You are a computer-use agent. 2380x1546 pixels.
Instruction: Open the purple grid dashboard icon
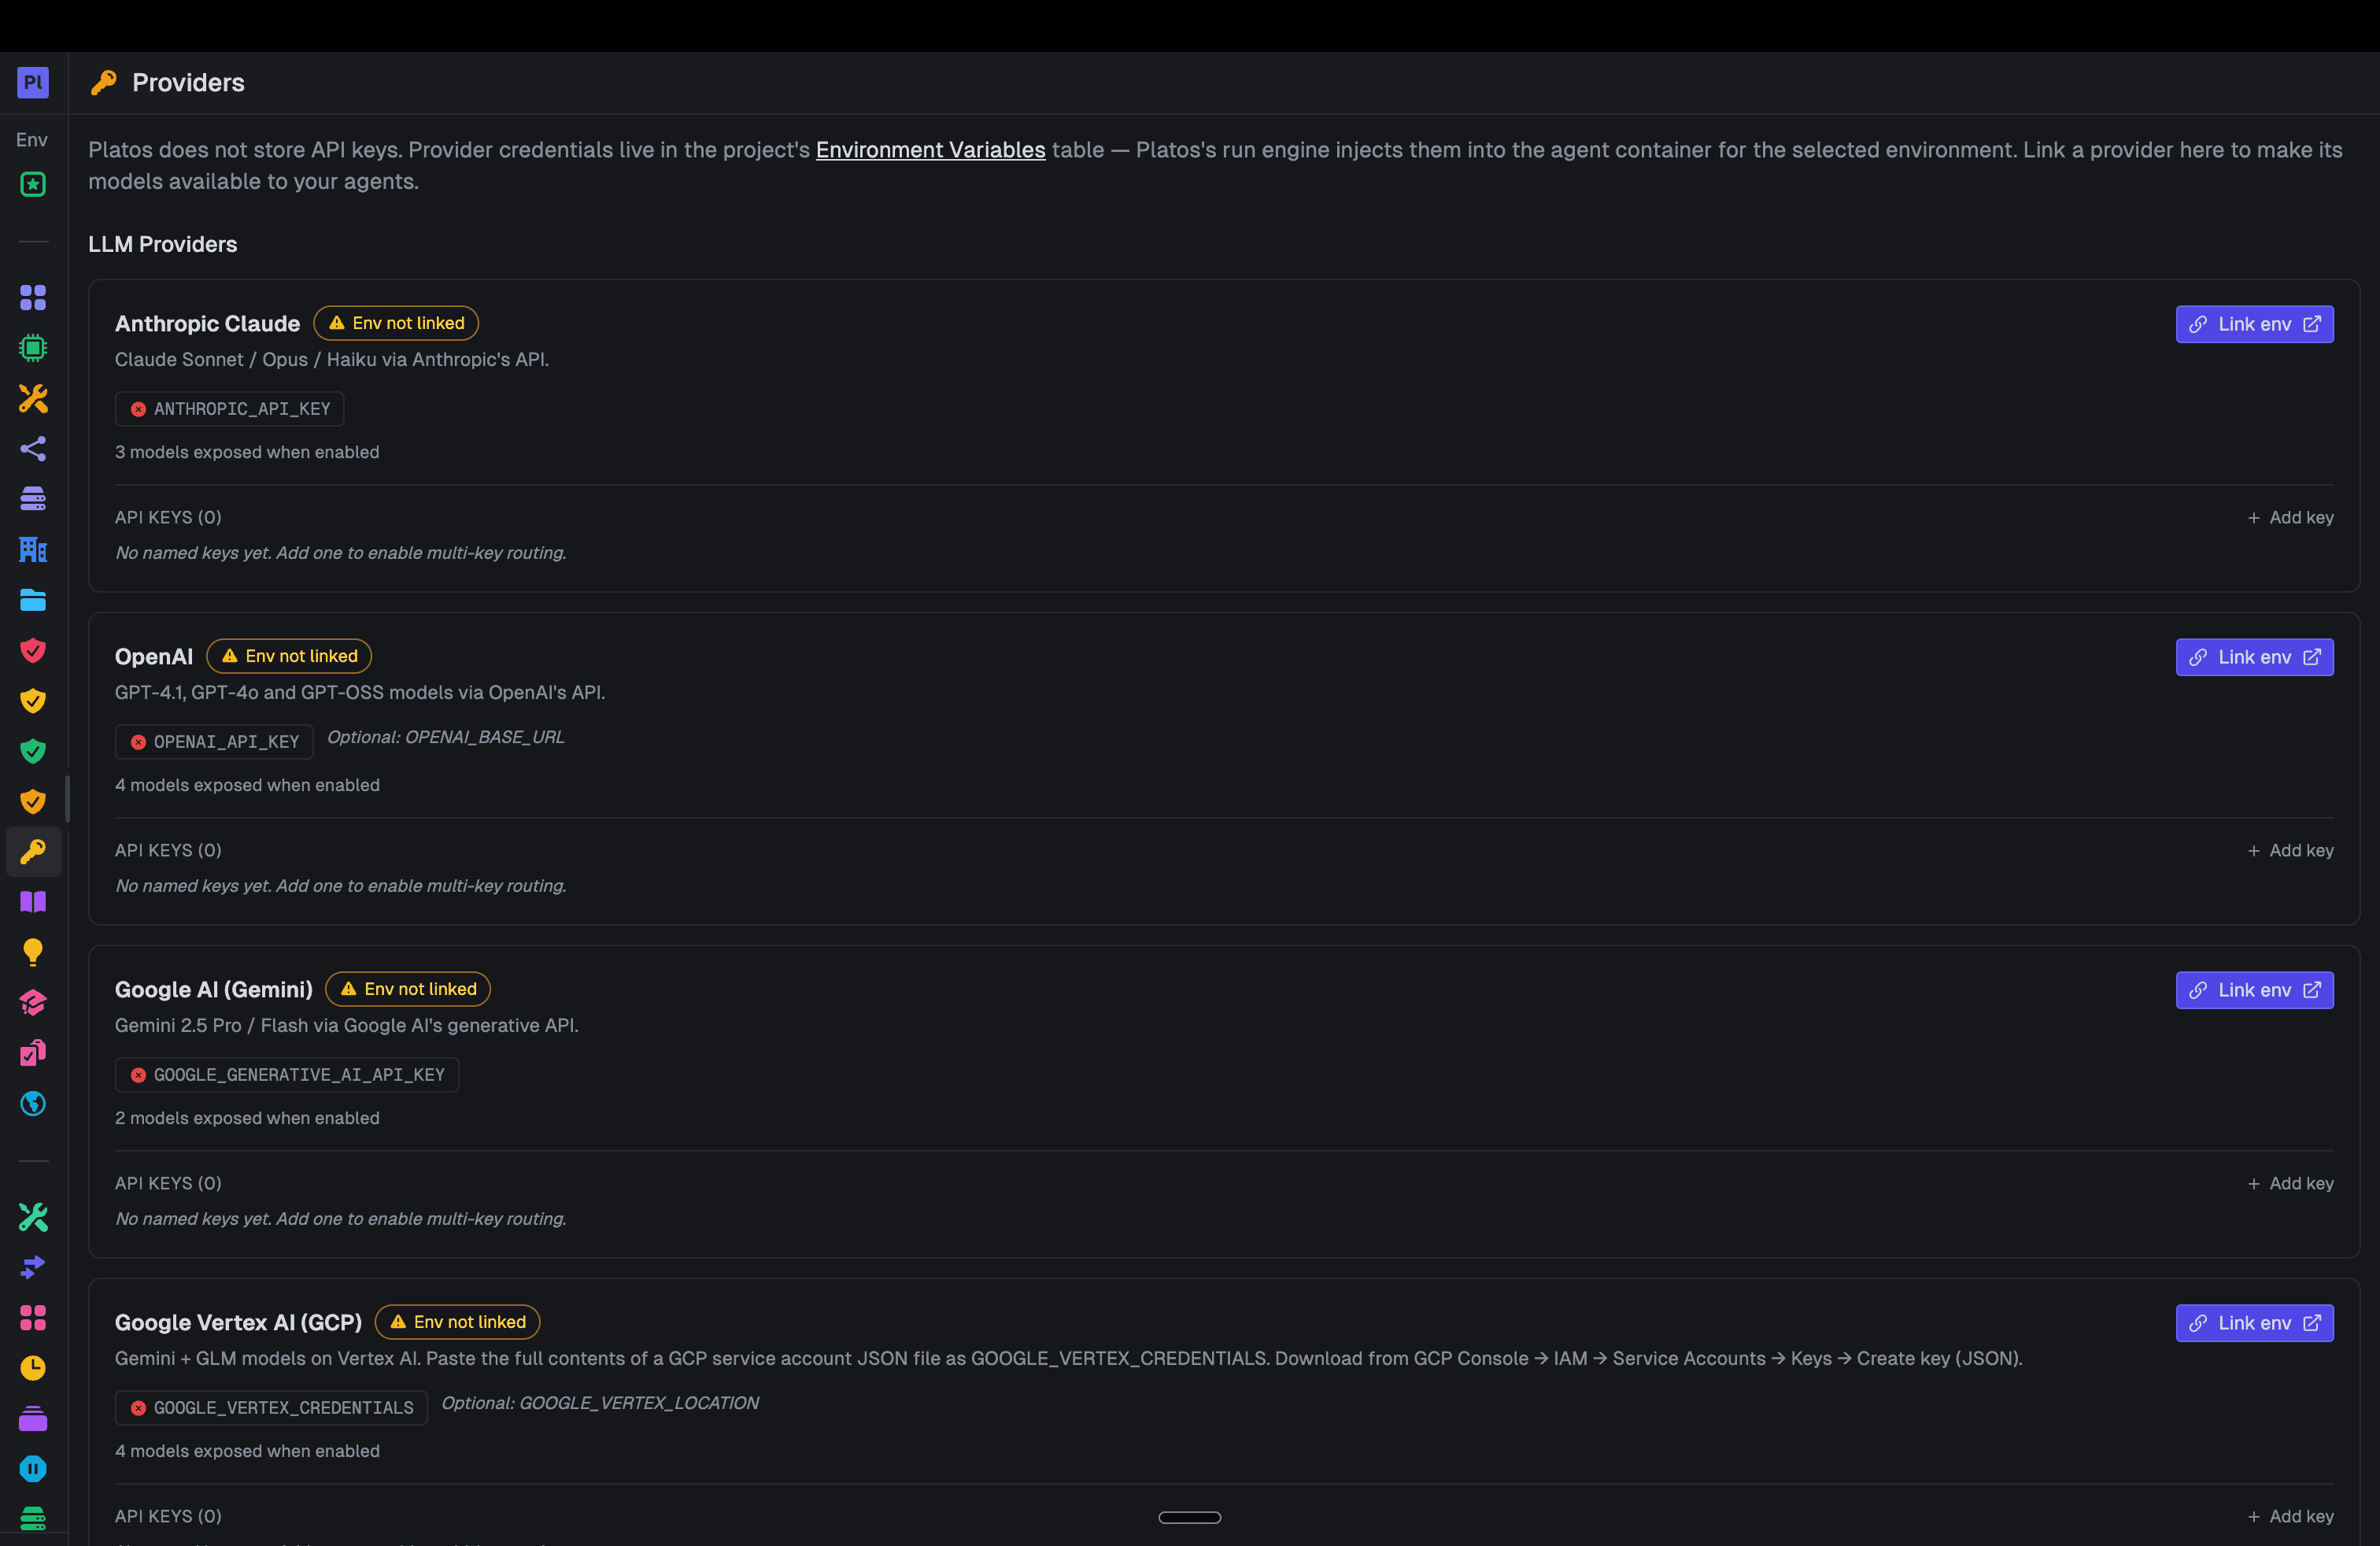pyautogui.click(x=33, y=298)
